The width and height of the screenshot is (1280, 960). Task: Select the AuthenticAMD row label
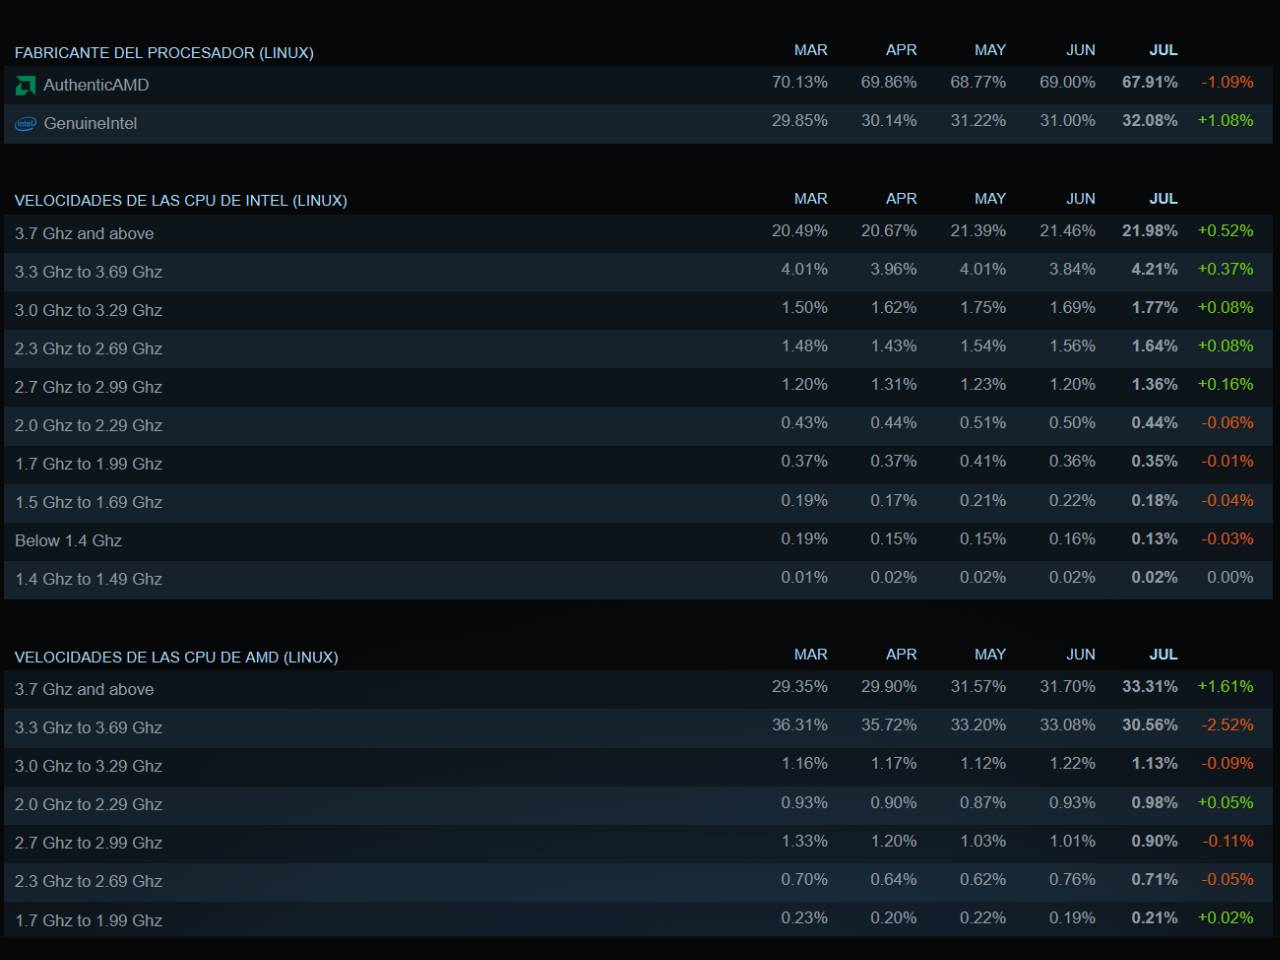click(96, 85)
